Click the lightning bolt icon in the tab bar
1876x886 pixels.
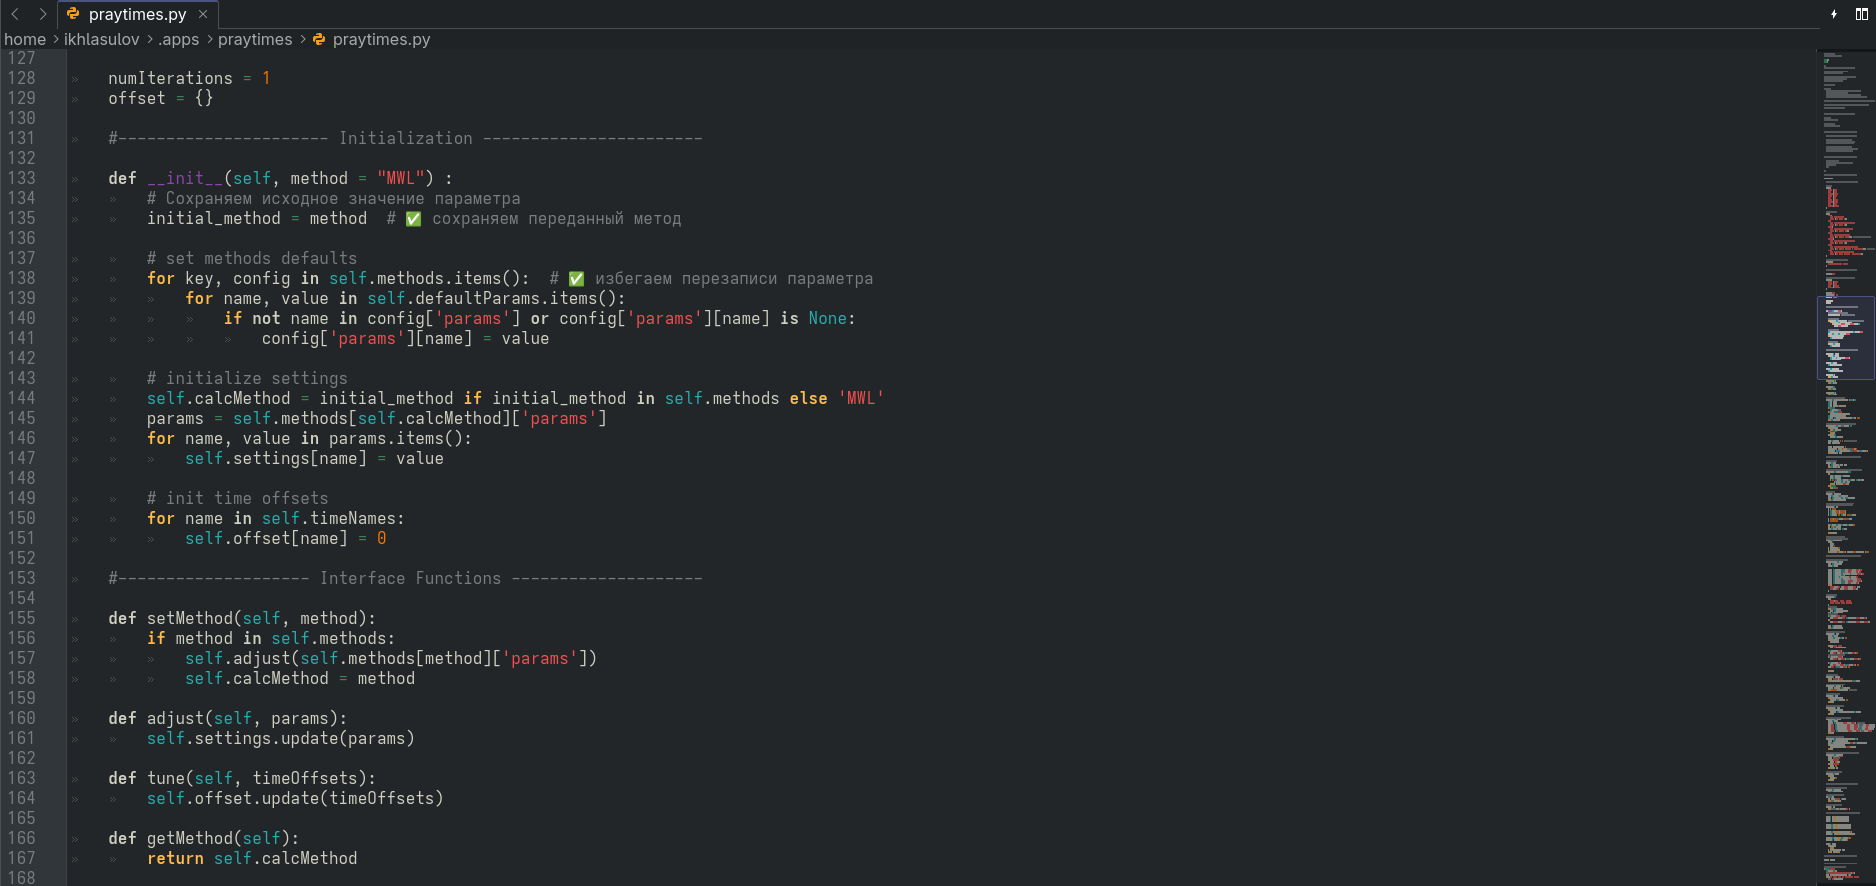click(1834, 14)
